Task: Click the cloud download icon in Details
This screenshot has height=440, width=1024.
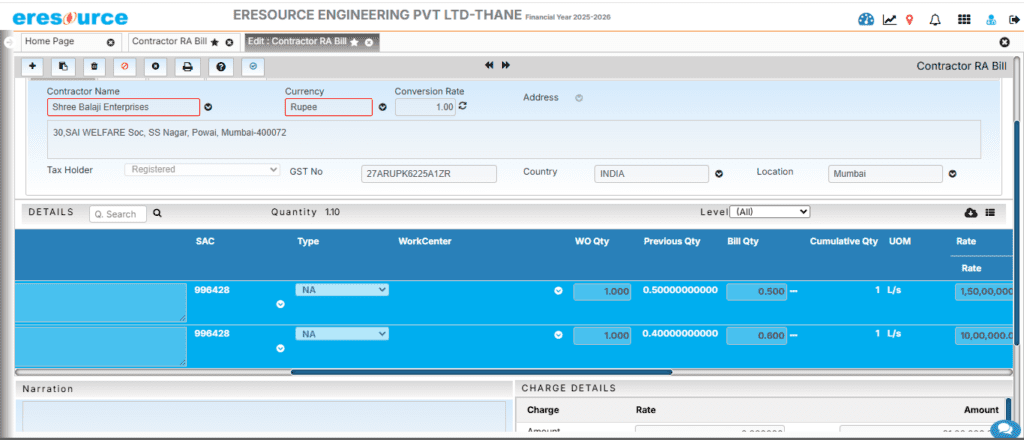Action: click(970, 213)
